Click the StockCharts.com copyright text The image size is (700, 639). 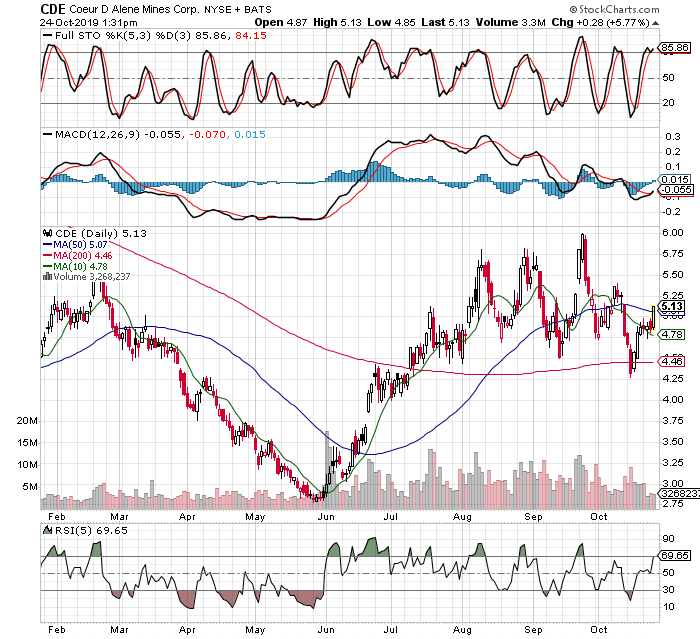coord(614,9)
